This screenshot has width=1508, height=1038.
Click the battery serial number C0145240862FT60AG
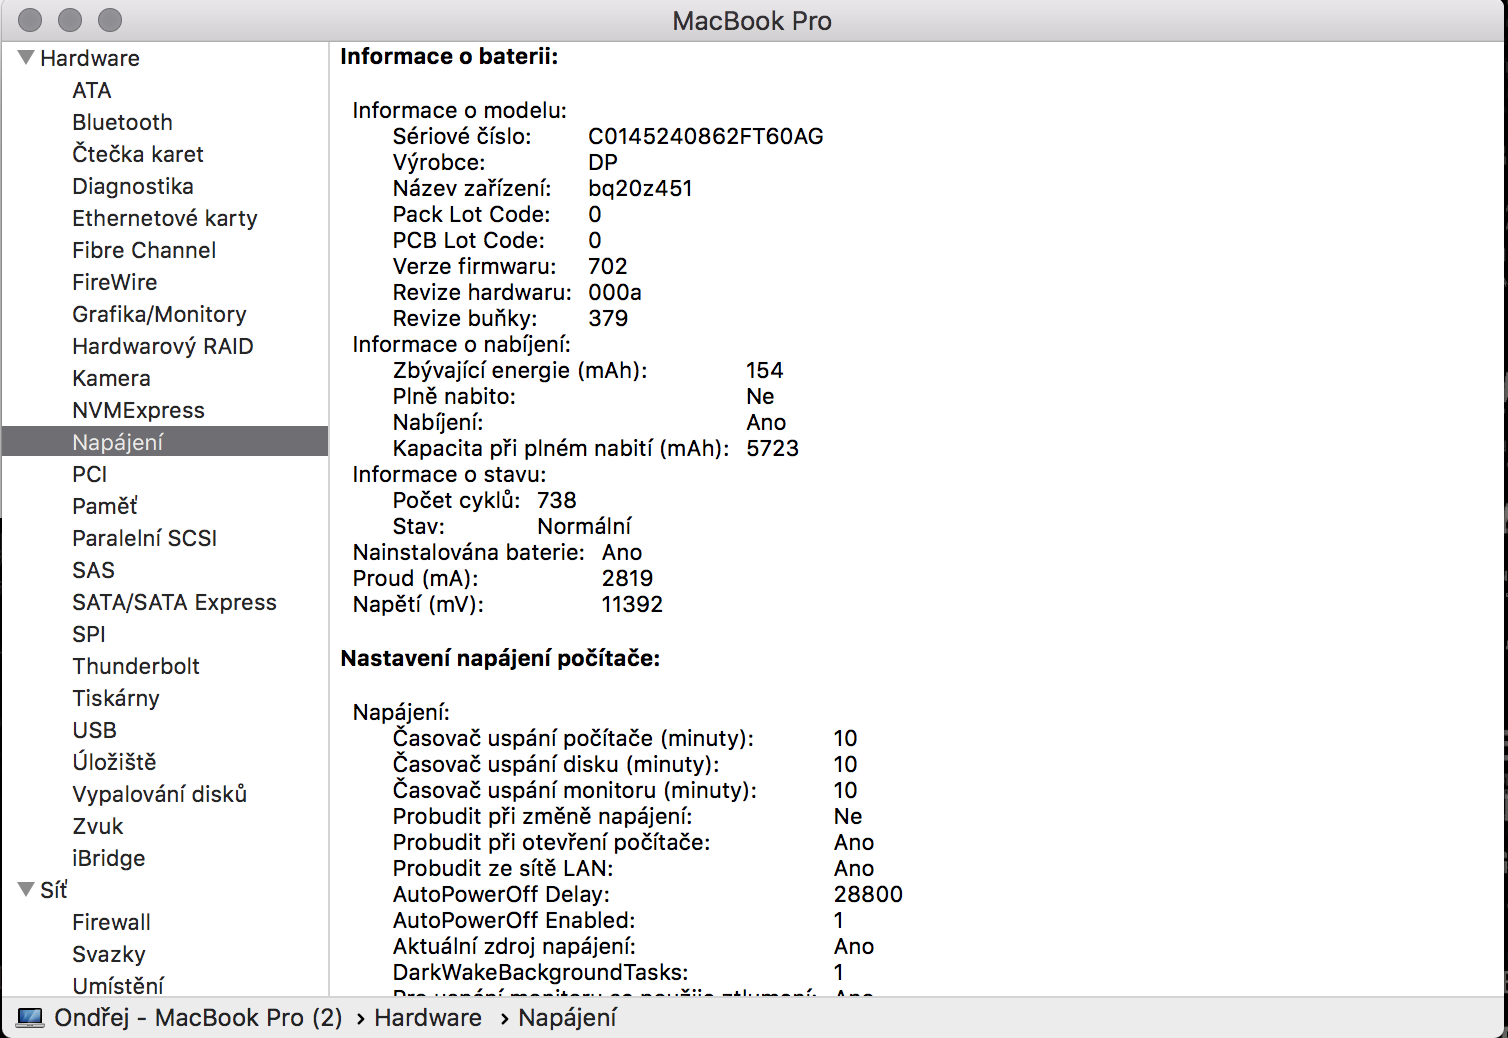point(706,136)
